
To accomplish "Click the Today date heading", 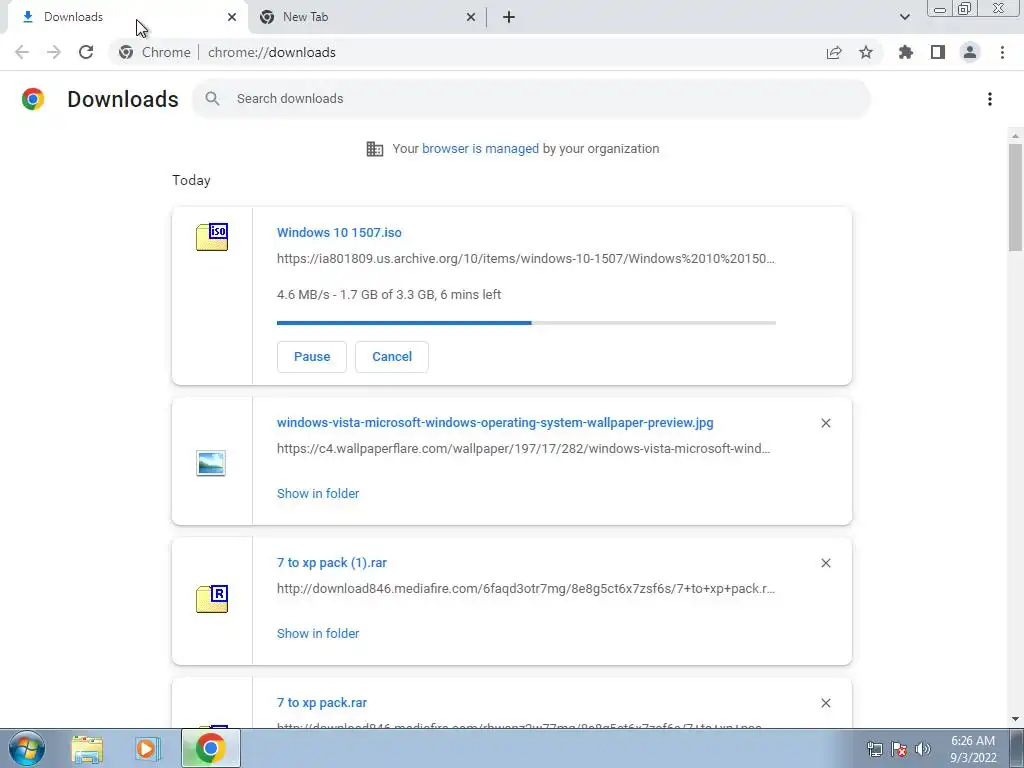I will click(191, 180).
